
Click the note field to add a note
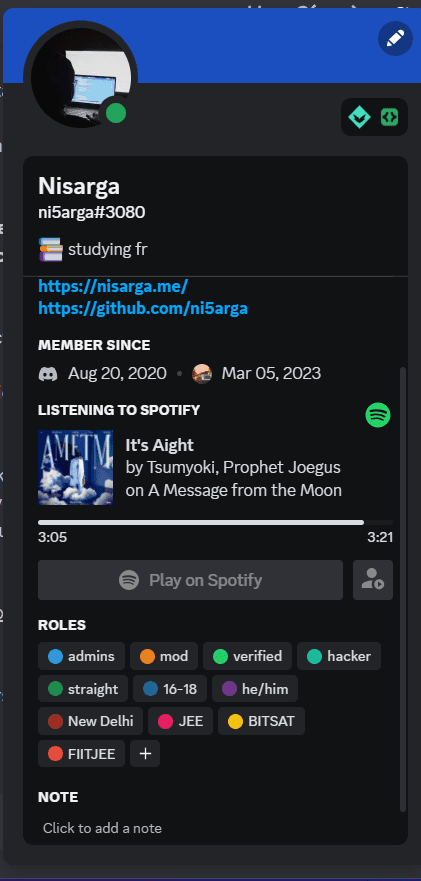pos(215,828)
